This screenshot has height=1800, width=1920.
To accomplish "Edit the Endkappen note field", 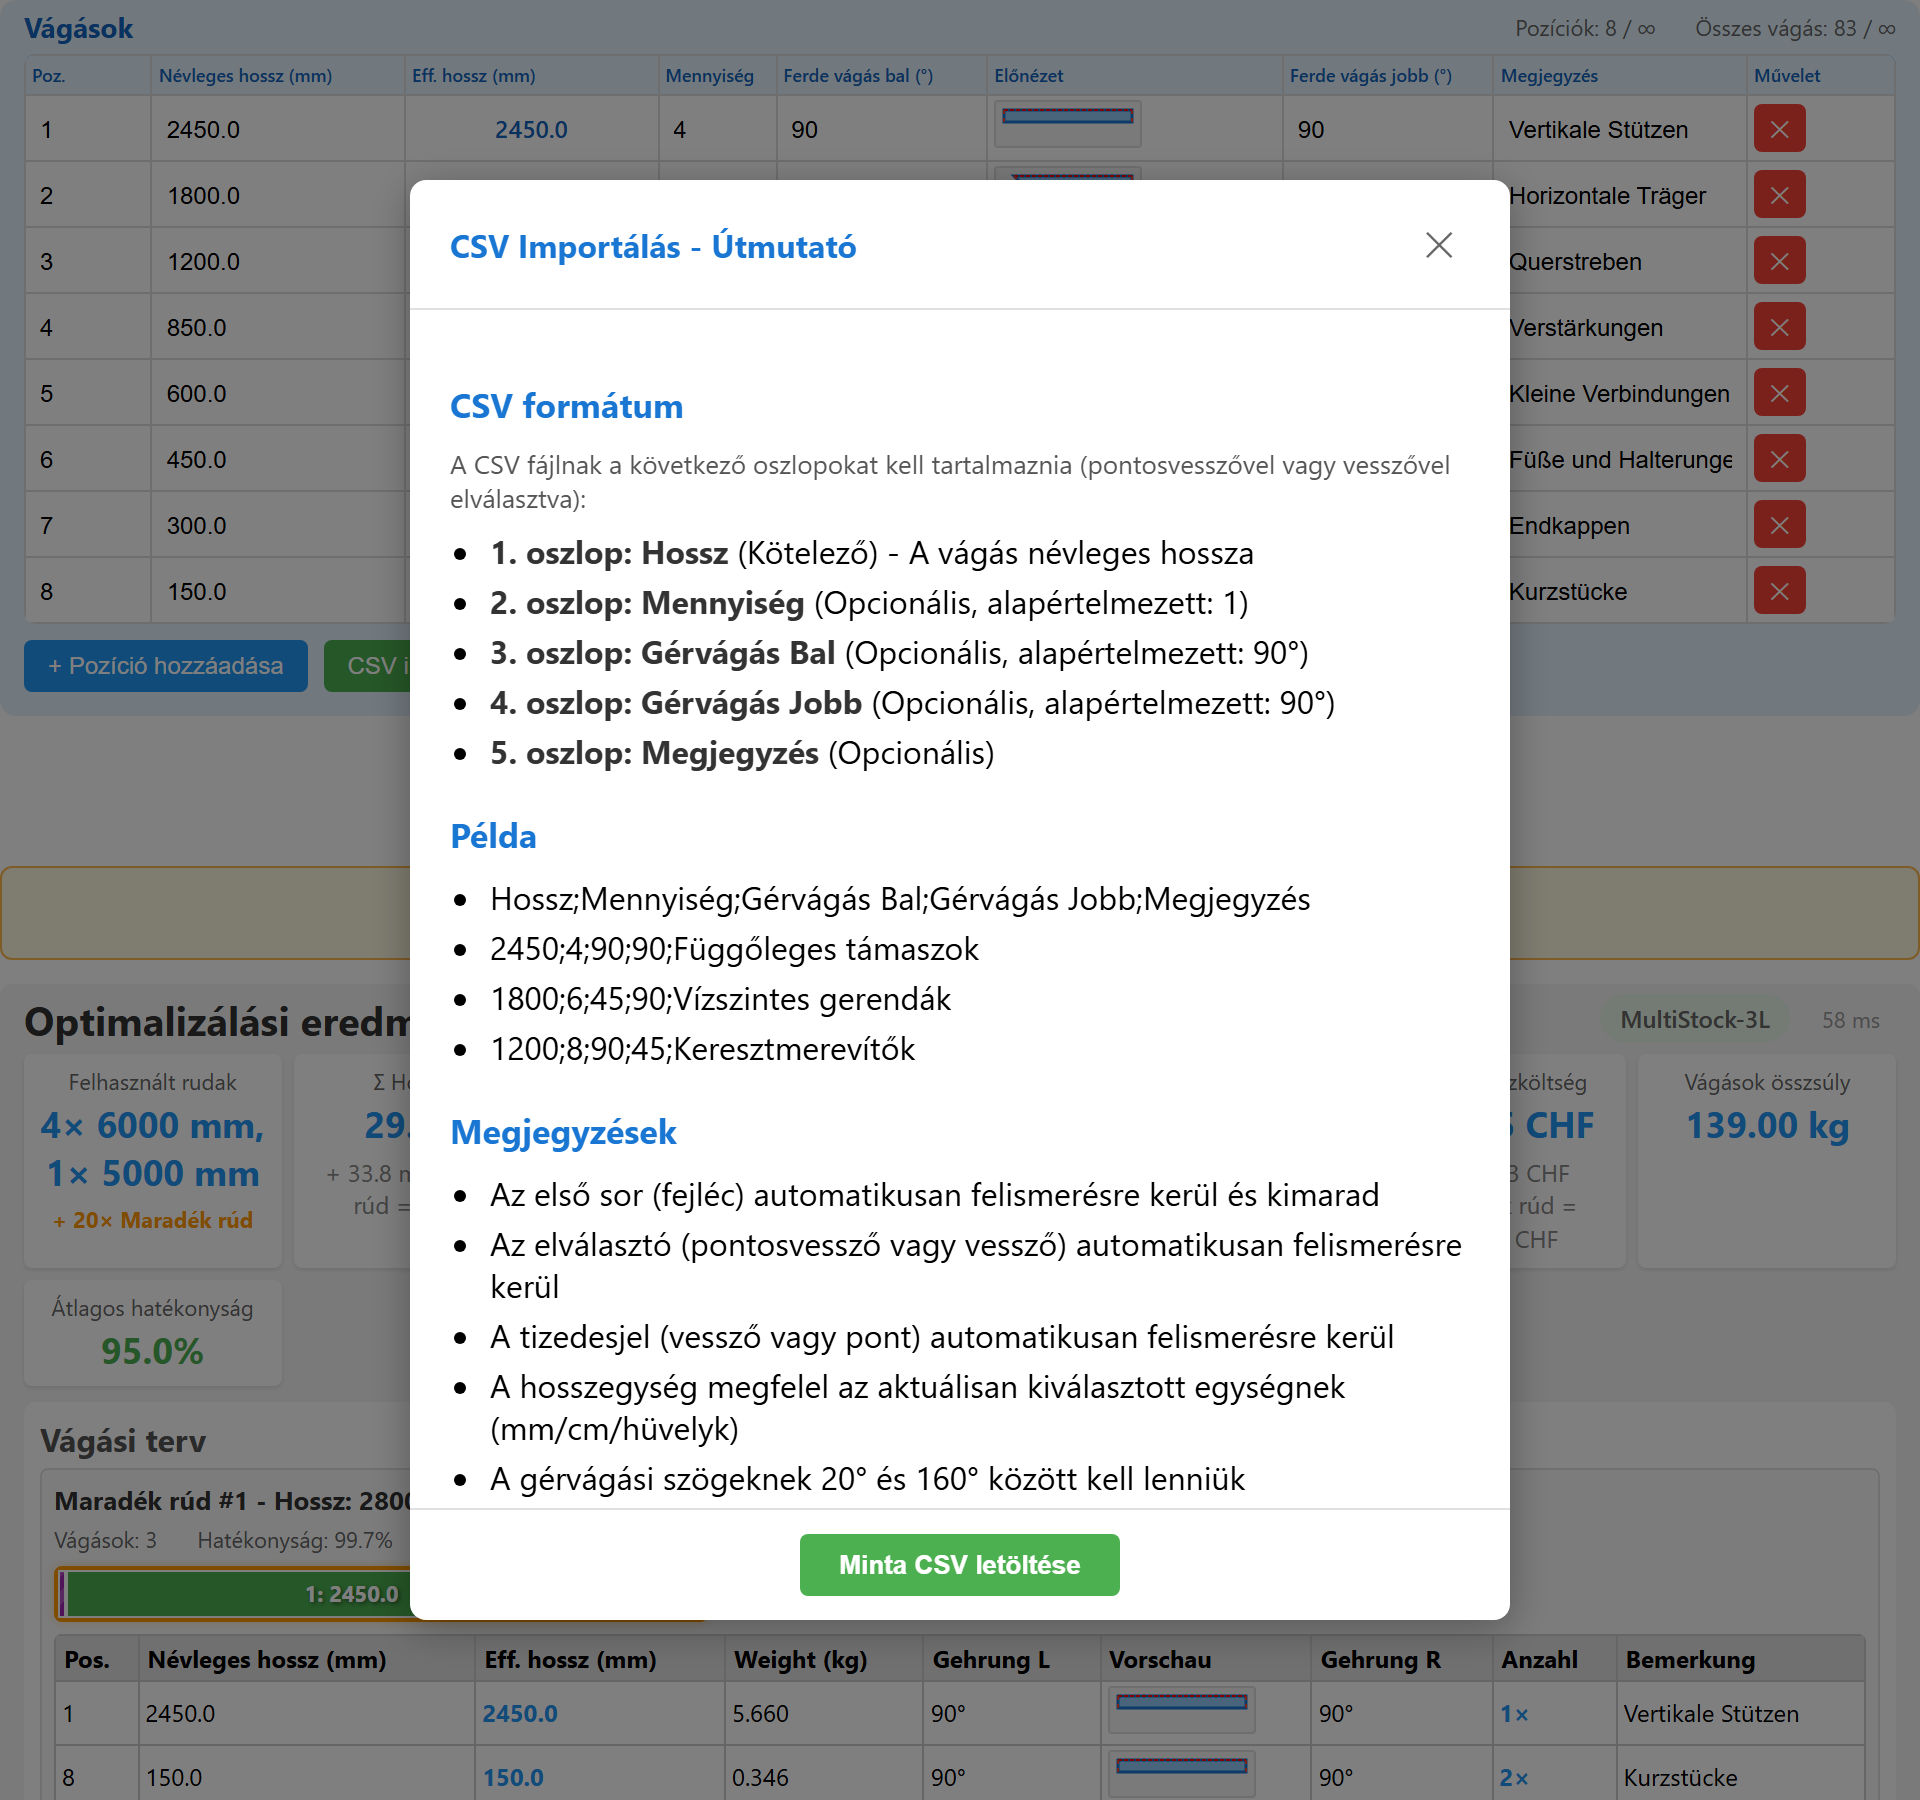I will [1625, 526].
